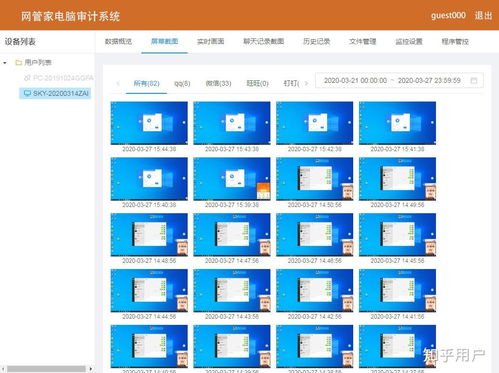Viewport: 499px width, 373px height.
Task: Click the end date 2020-03-27 23:59:59 field
Action: 429,81
